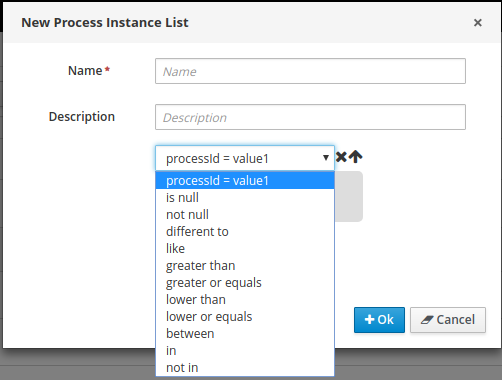Choose the 'not null' option
Screen dimensions: 502x380
[245, 215]
